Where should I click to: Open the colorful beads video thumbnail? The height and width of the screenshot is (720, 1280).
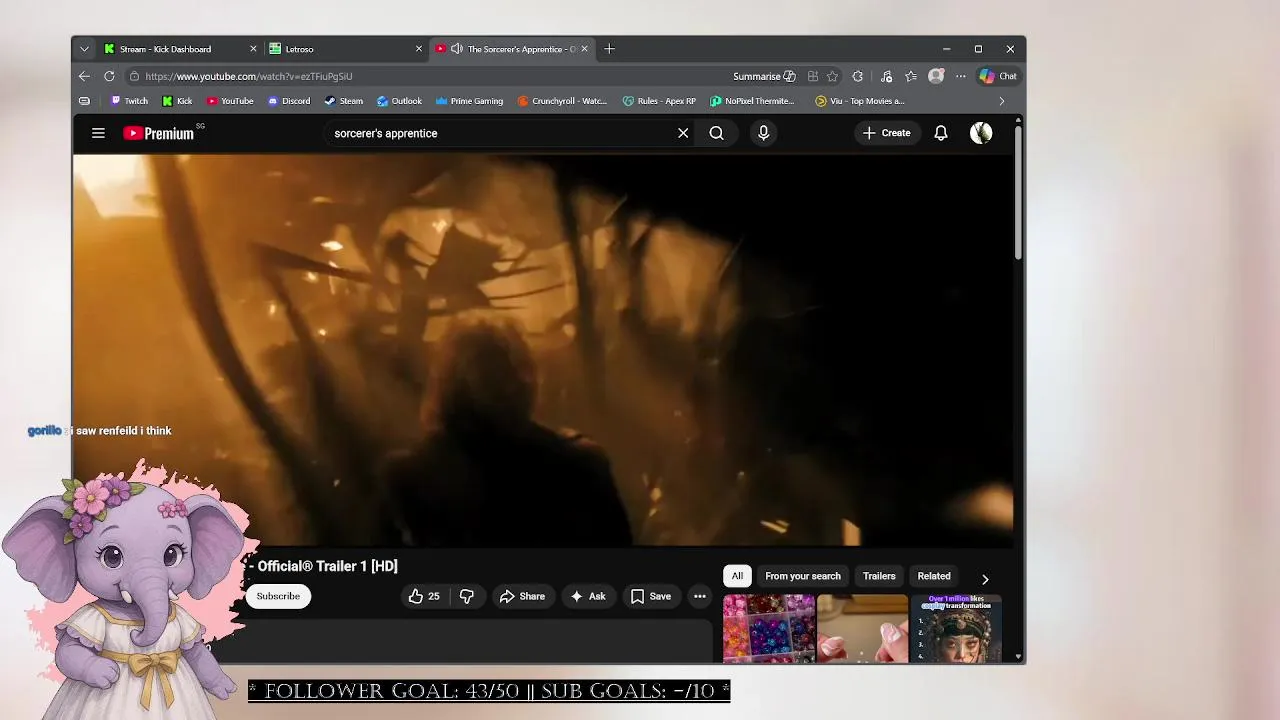pyautogui.click(x=769, y=628)
